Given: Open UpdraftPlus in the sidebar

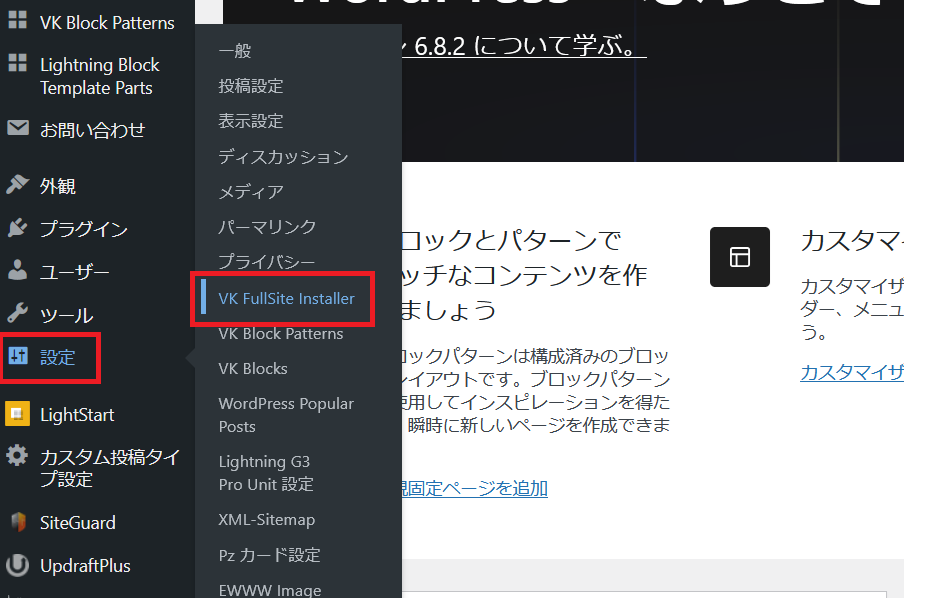Looking at the screenshot, I should click(x=85, y=566).
